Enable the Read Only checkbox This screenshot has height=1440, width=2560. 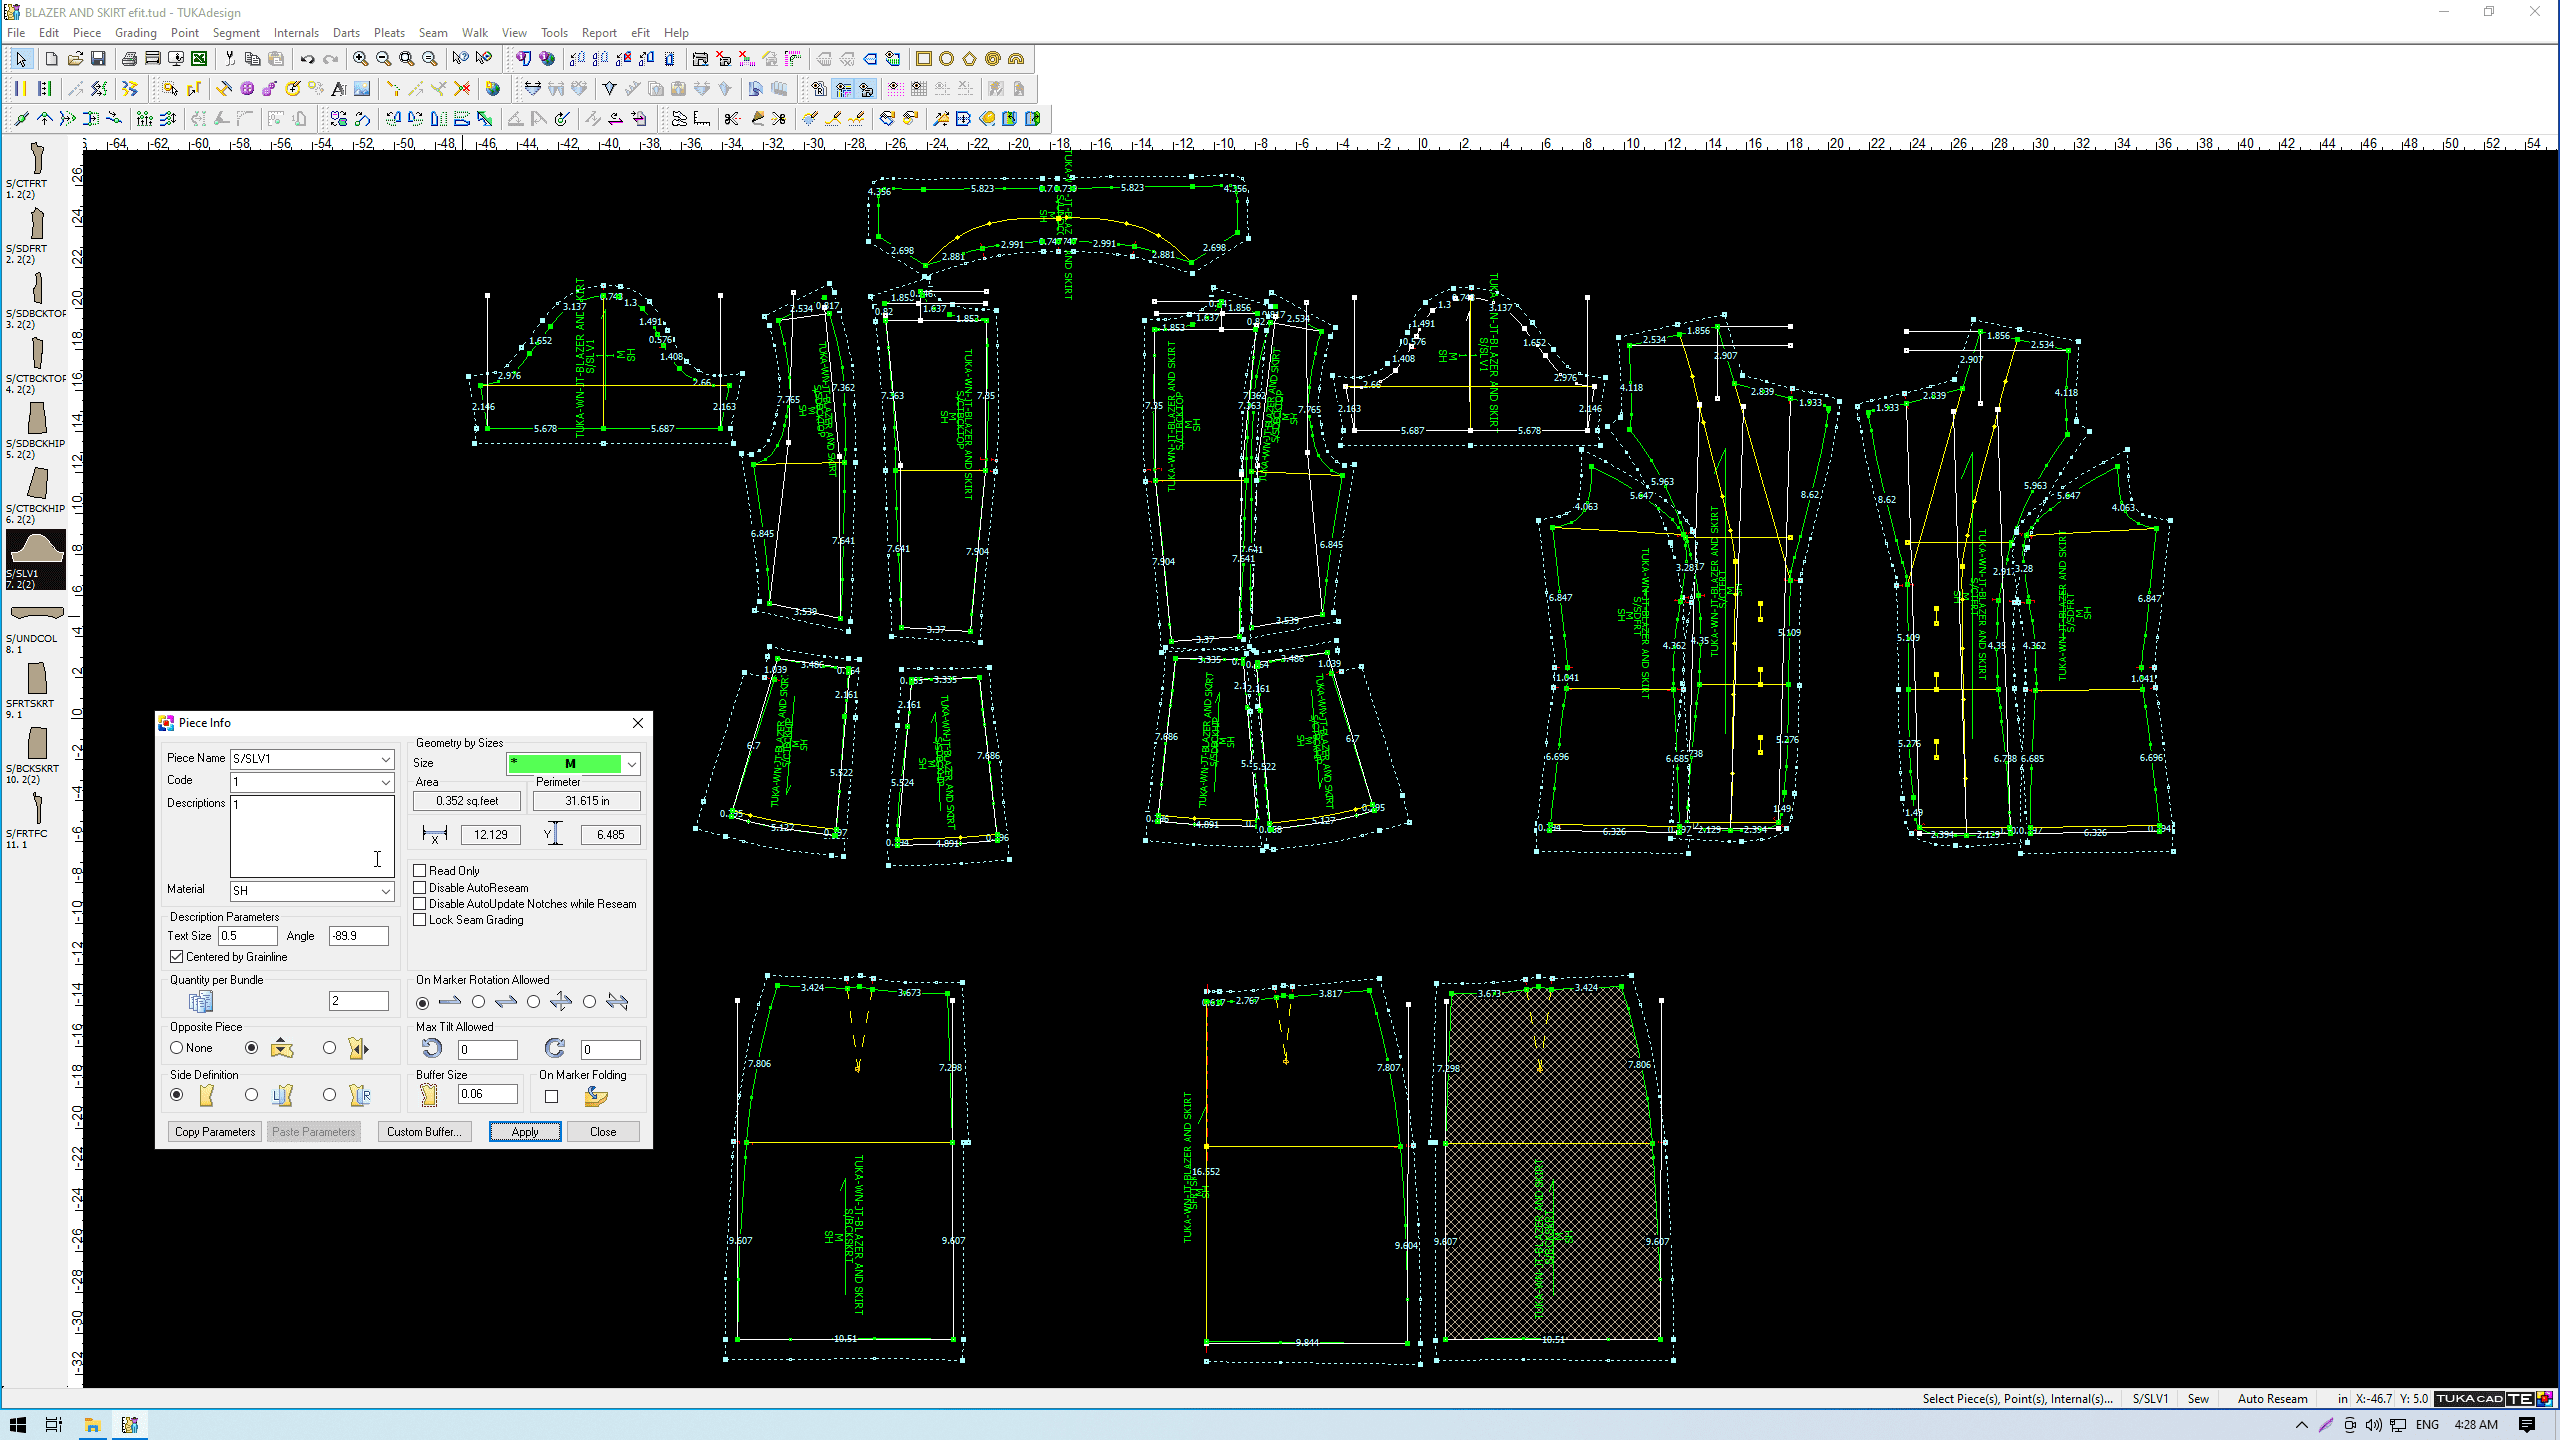420,871
